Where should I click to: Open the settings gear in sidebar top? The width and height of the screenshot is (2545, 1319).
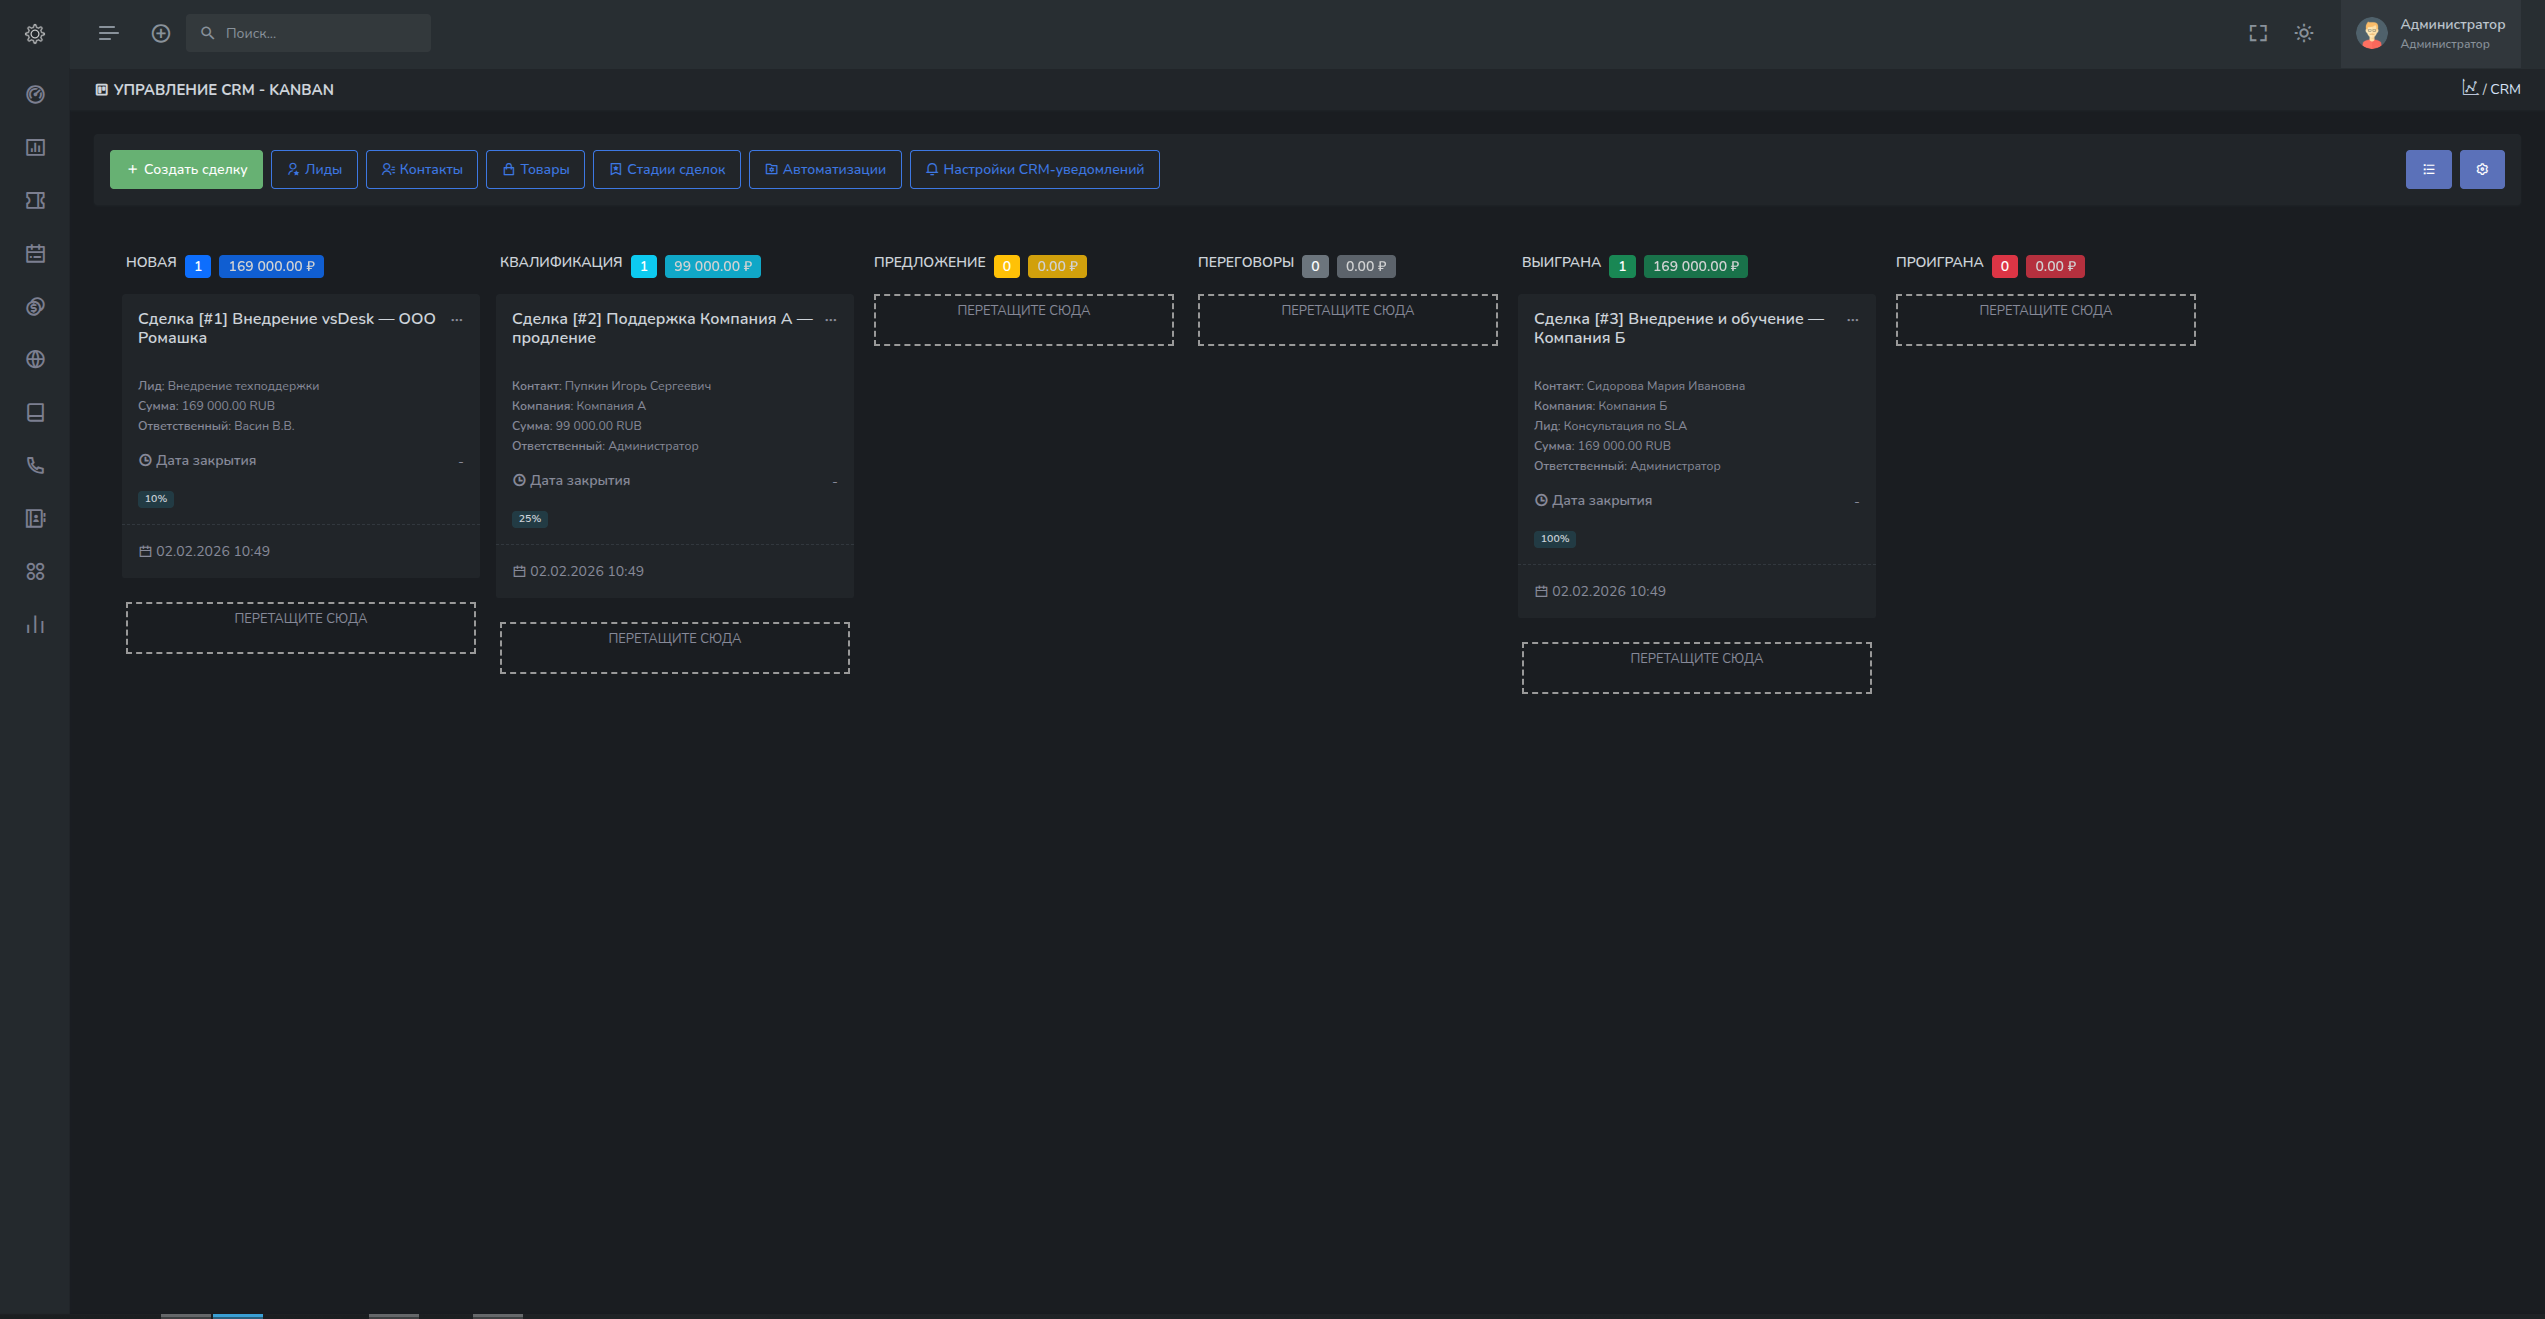[35, 34]
